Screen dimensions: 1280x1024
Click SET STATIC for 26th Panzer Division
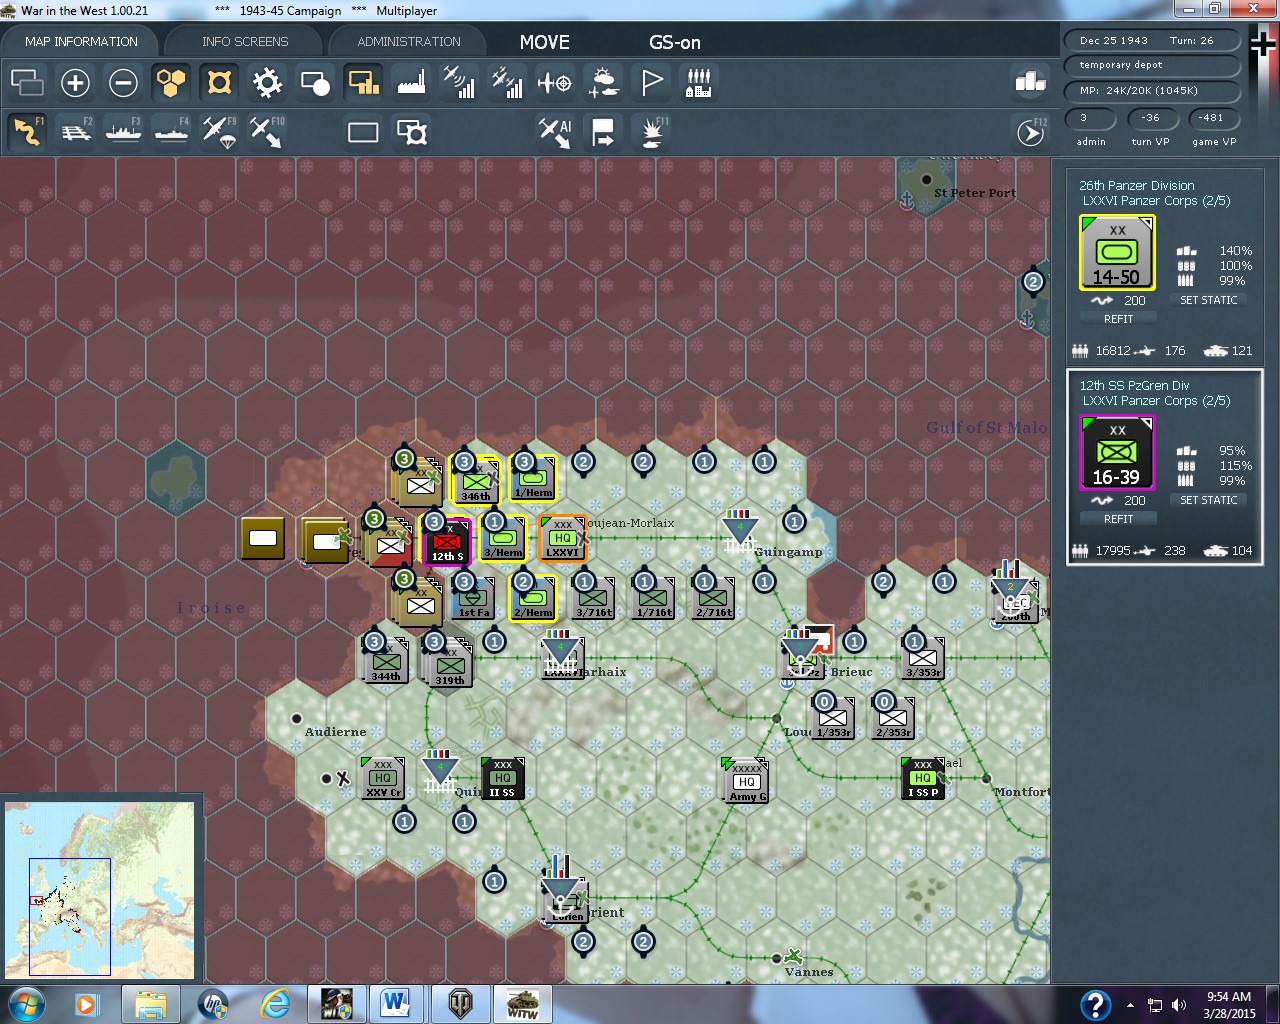click(1208, 300)
